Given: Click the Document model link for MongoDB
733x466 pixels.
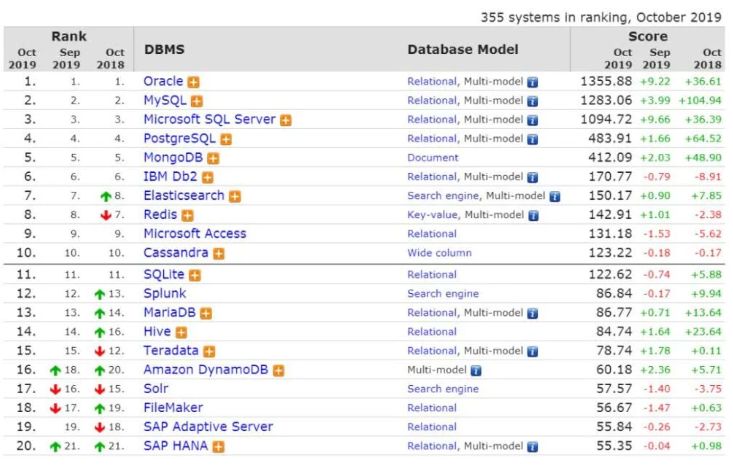Looking at the screenshot, I should (x=432, y=158).
